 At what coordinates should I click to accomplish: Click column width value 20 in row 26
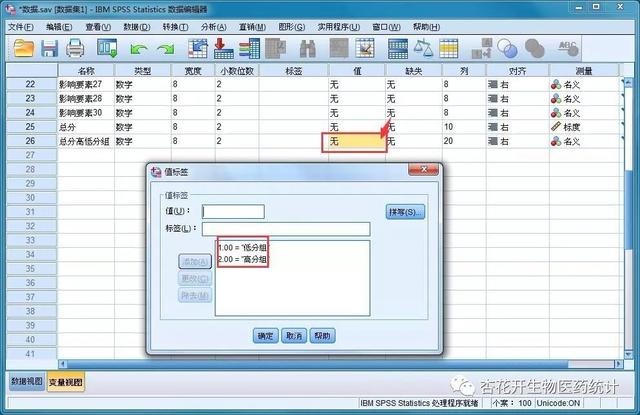448,141
